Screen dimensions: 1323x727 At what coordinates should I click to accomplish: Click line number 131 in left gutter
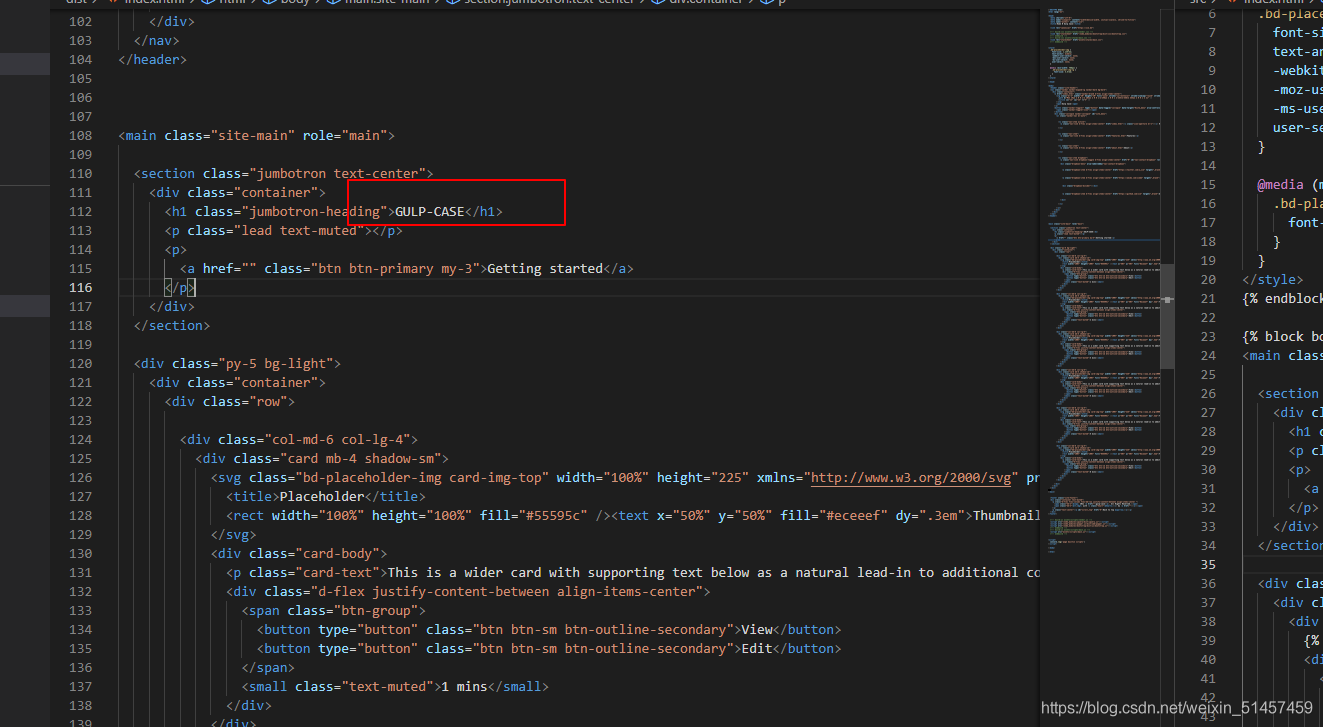(80, 573)
